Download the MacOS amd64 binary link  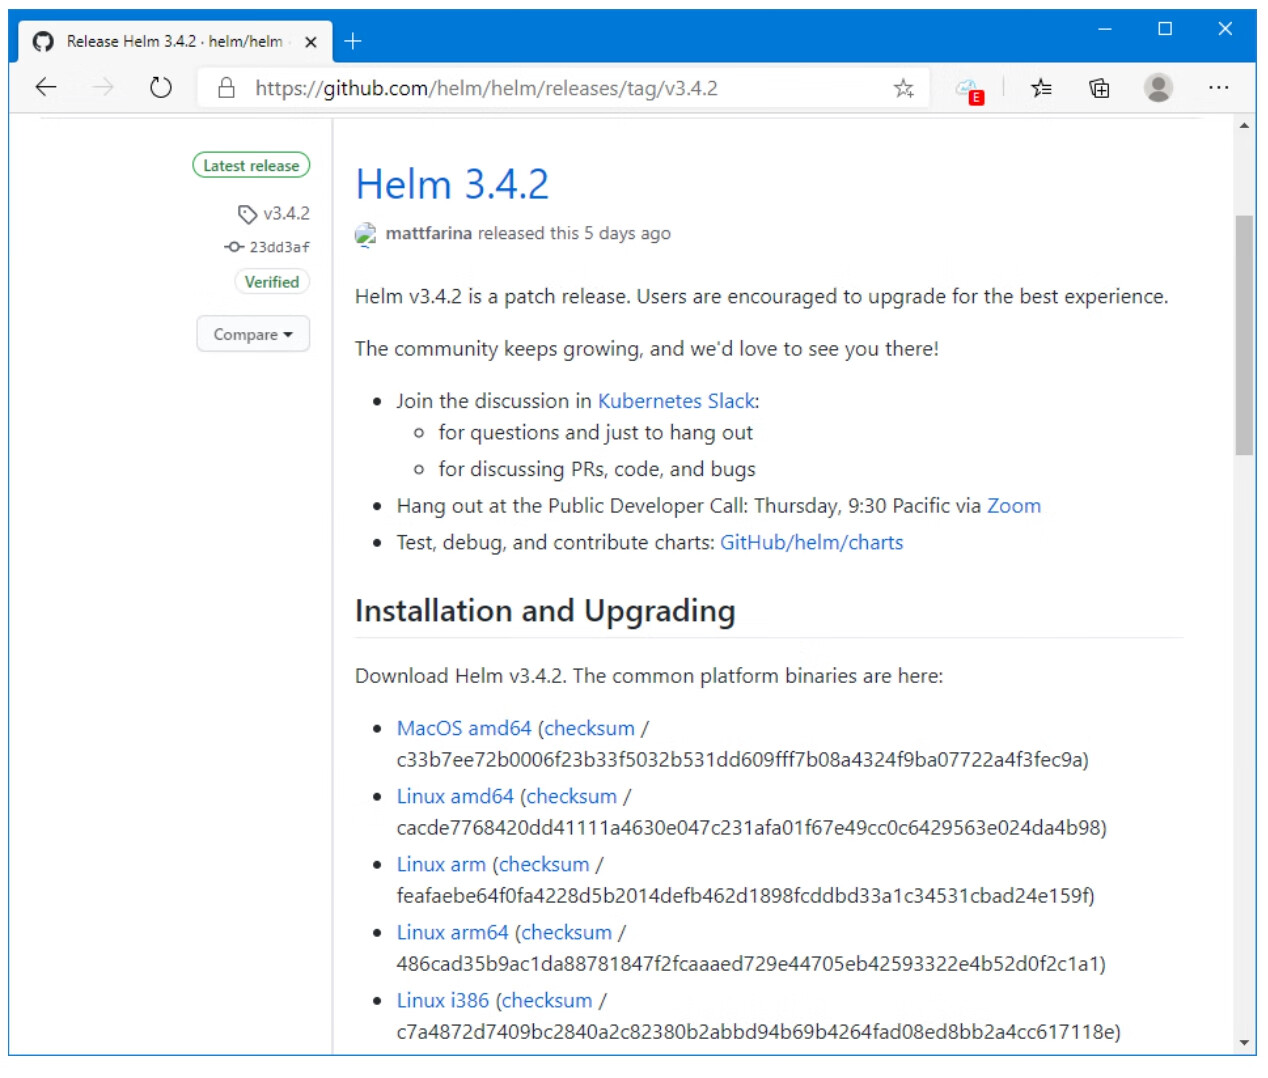pyautogui.click(x=464, y=728)
